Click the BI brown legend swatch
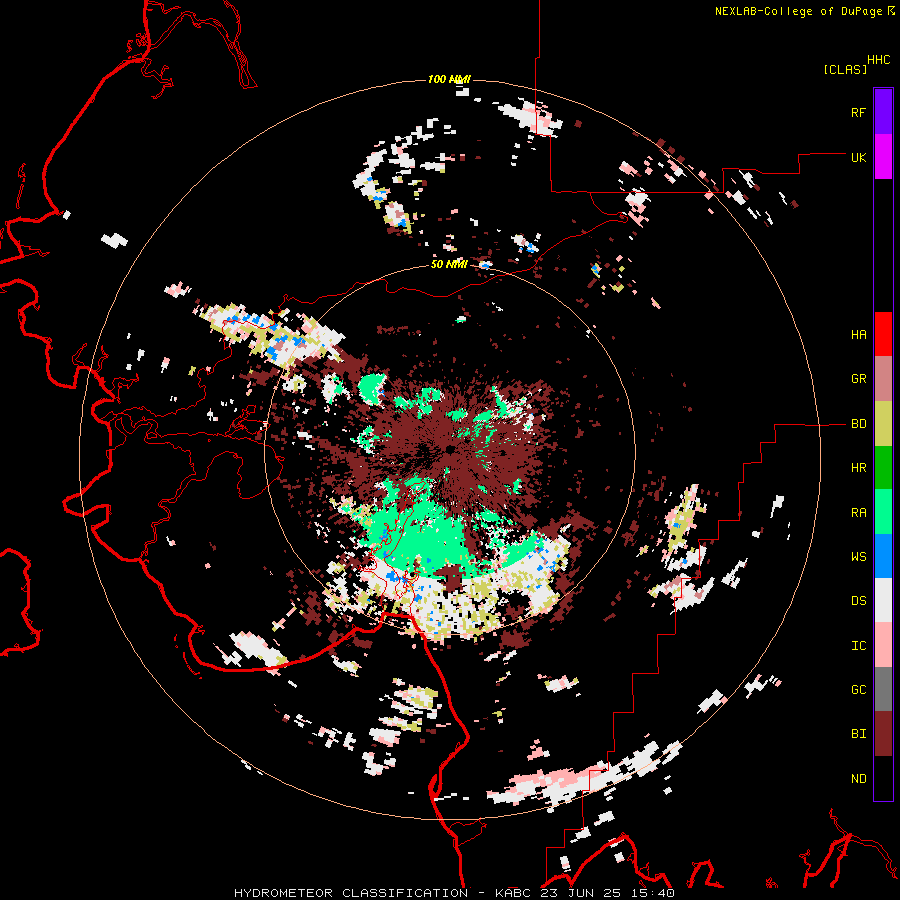This screenshot has width=900, height=900. pyautogui.click(x=883, y=734)
